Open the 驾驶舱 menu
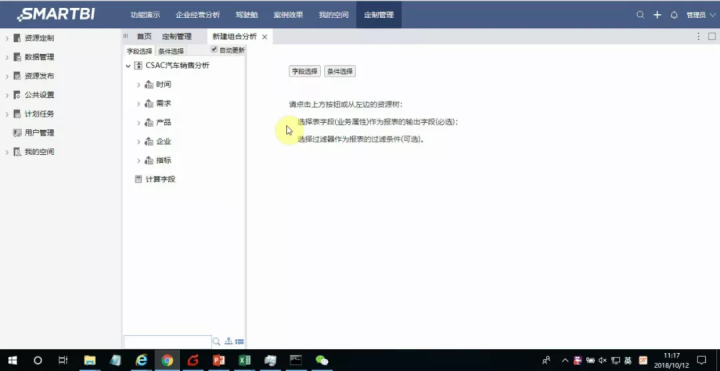The height and width of the screenshot is (371, 720). tap(247, 15)
